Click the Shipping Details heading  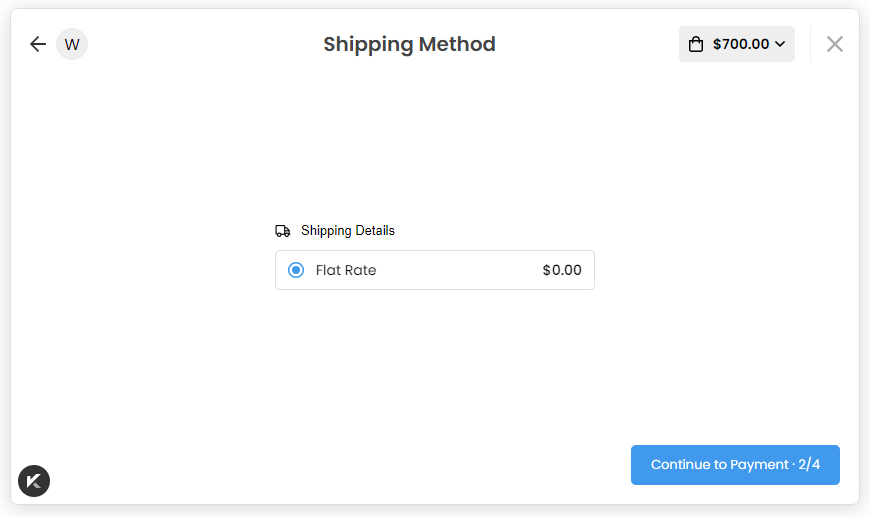(348, 231)
